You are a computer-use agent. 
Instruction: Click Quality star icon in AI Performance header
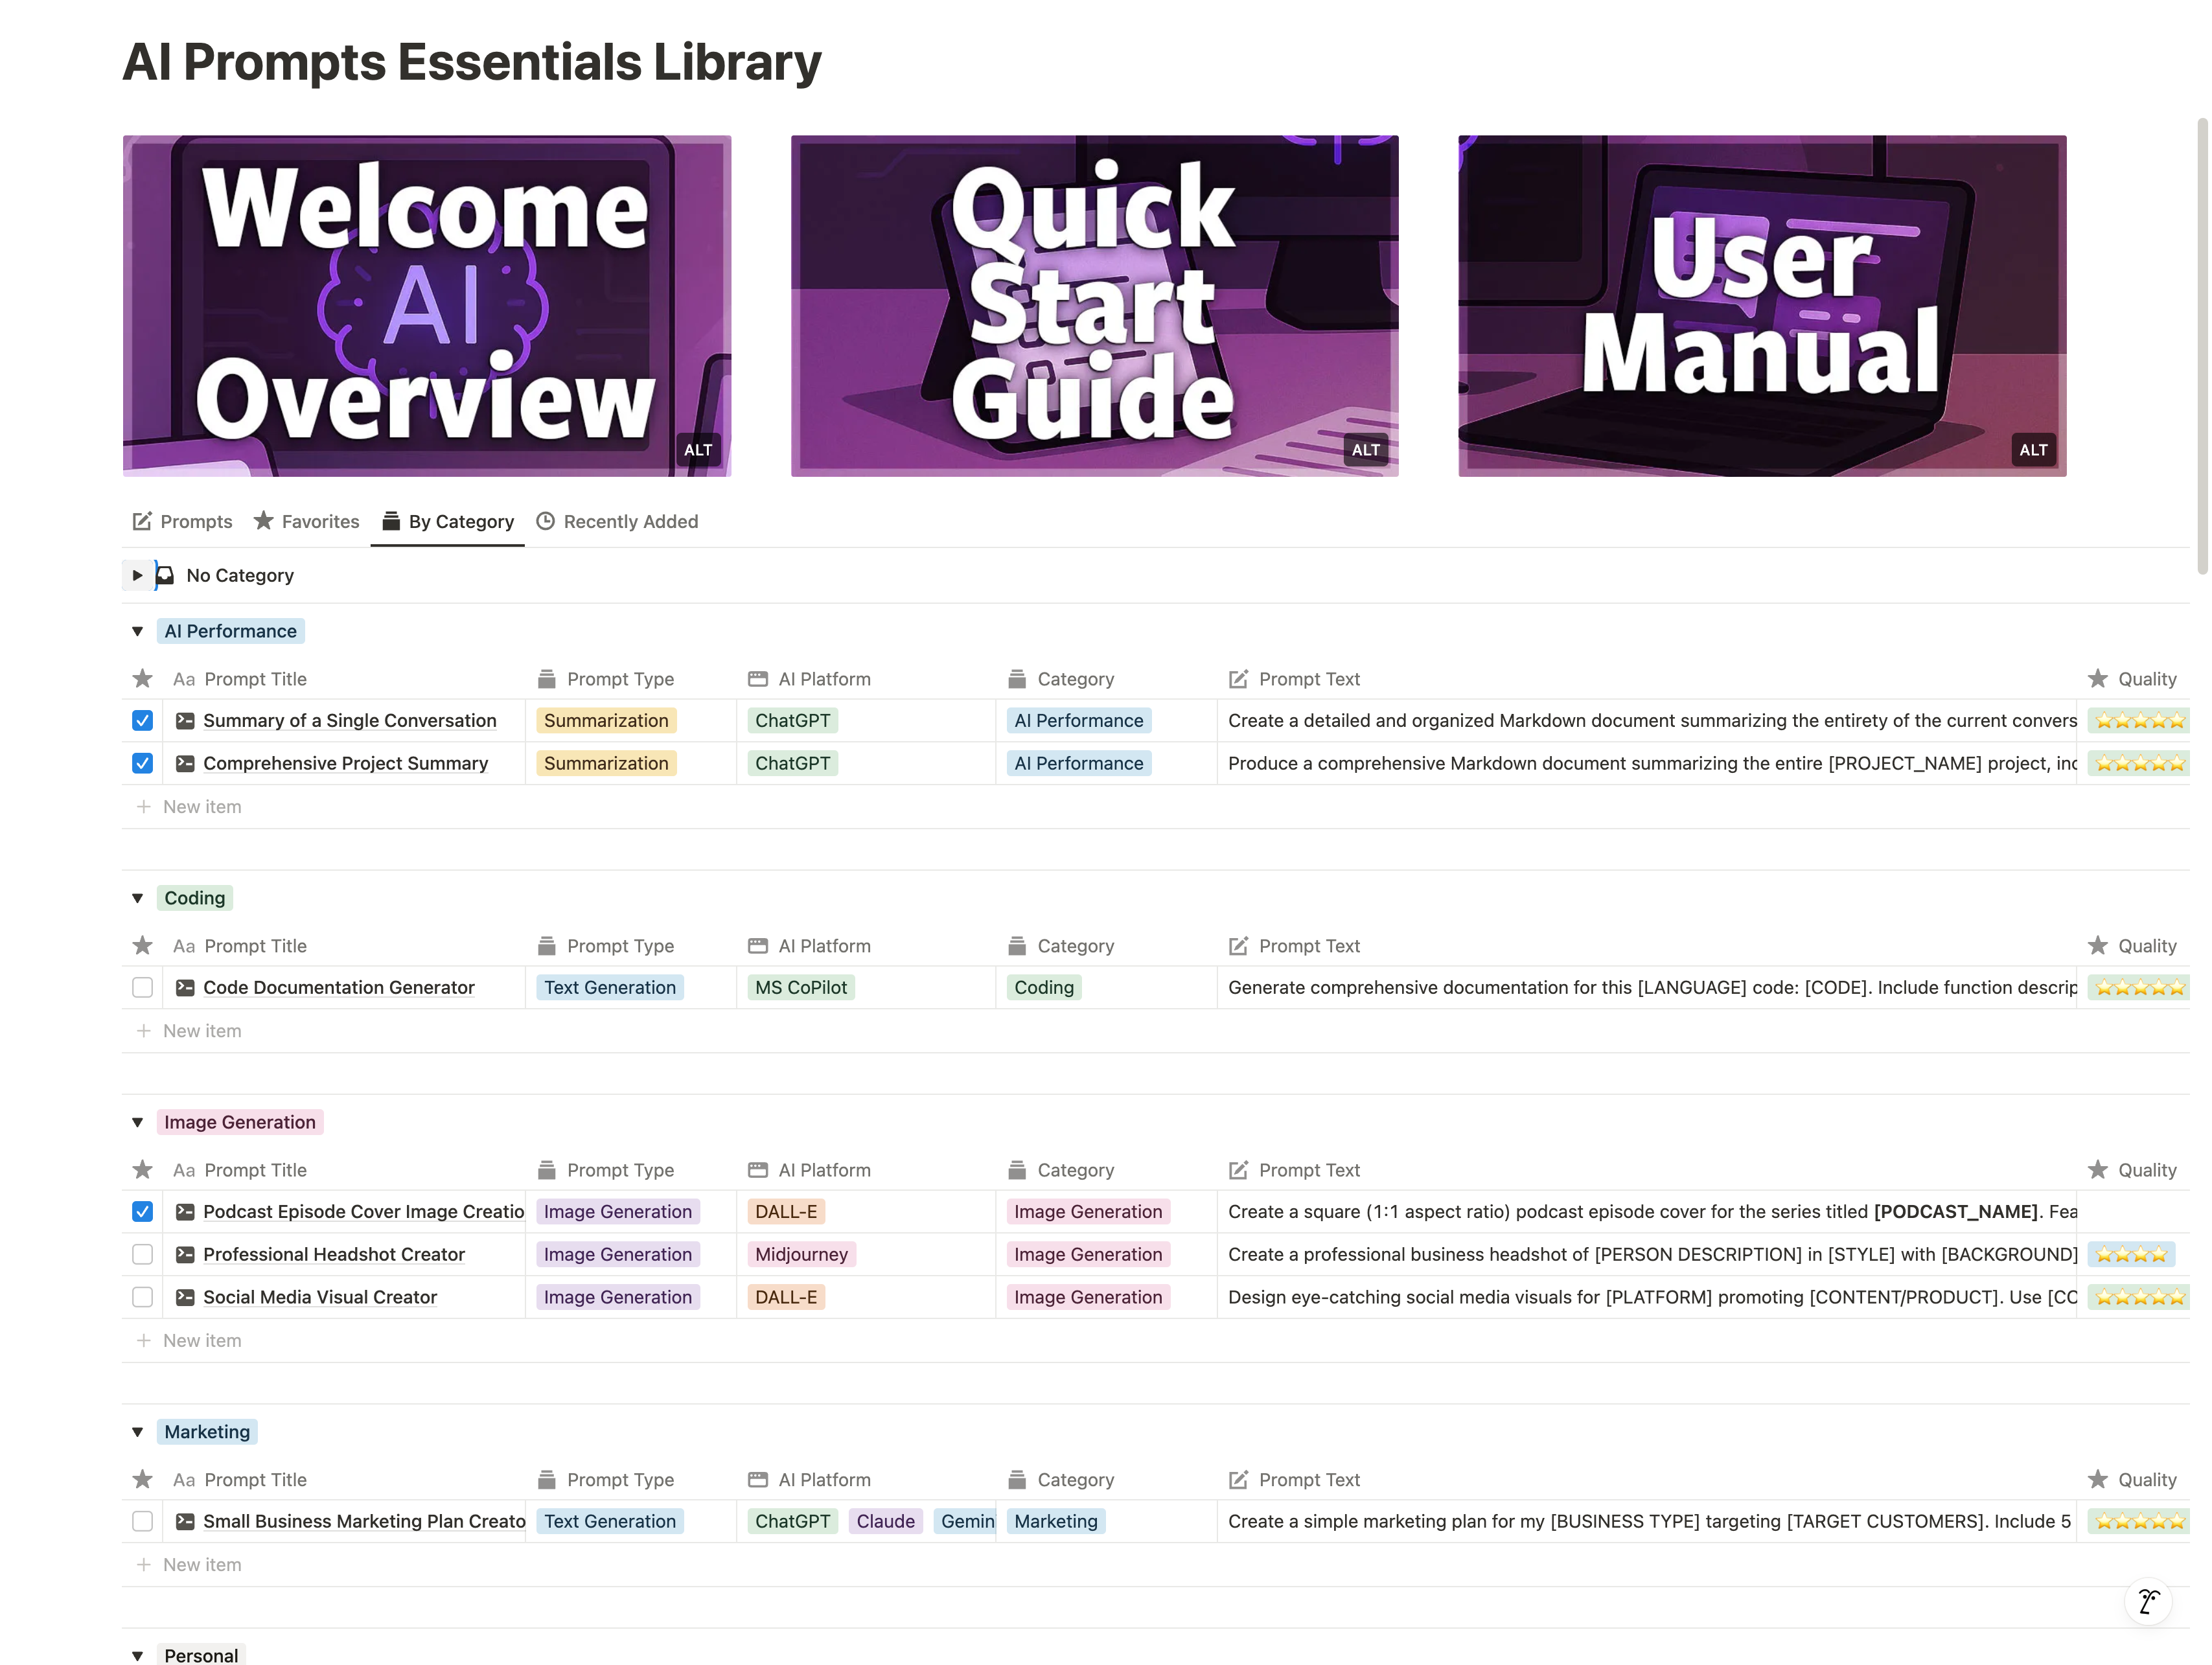coord(2098,679)
